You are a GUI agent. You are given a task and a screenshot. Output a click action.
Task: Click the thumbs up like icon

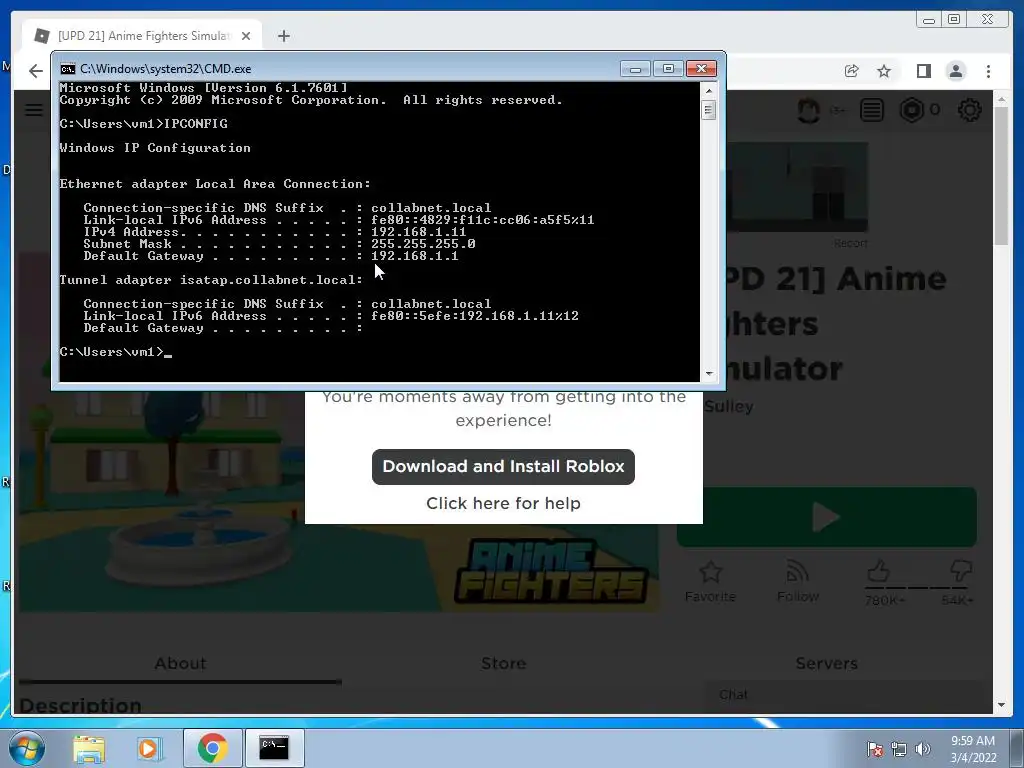pyautogui.click(x=878, y=571)
